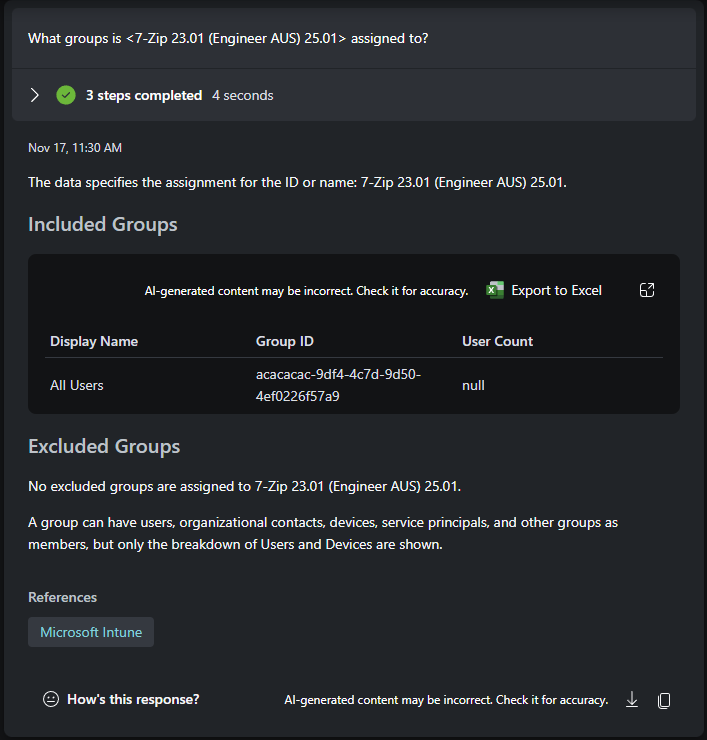707x740 pixels.
Task: Click the Nov 17, 11:30 AM timestamp
Action: point(75,148)
